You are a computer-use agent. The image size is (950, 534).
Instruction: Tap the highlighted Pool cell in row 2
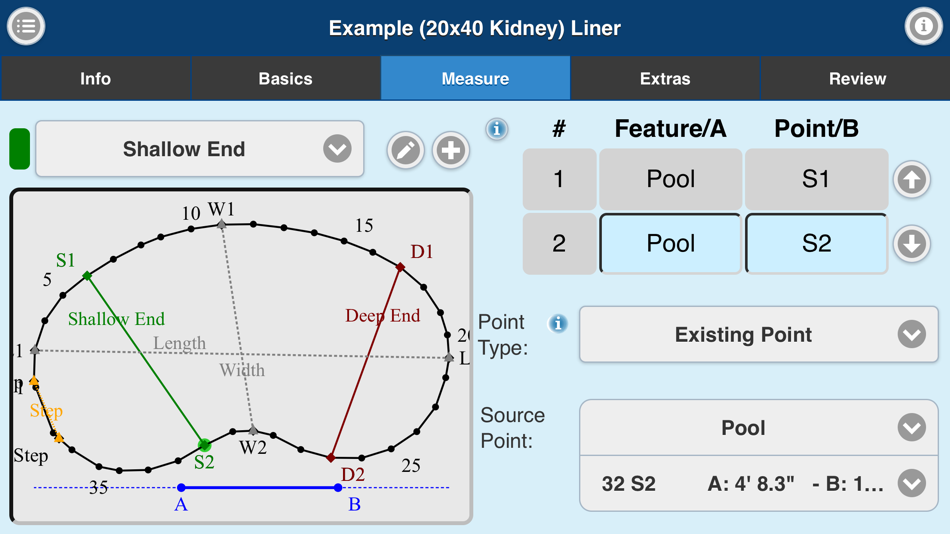(x=670, y=244)
